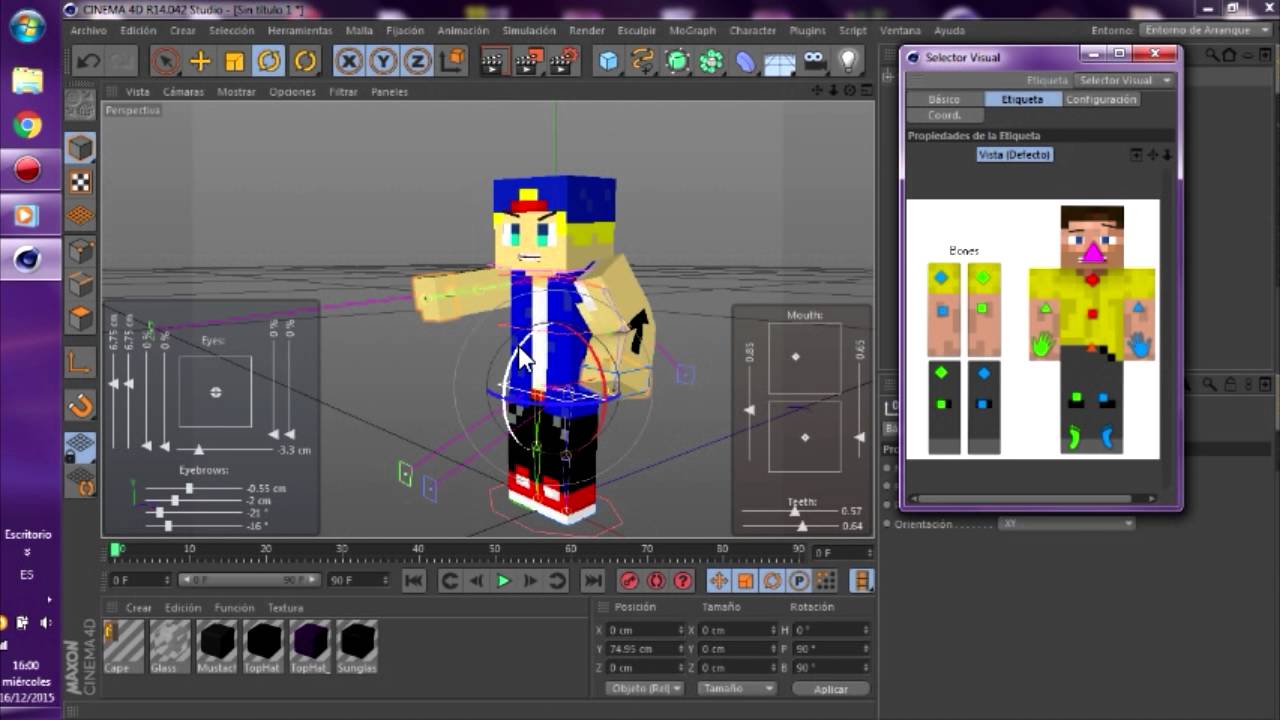Select the Cape material thumbnail

click(124, 645)
